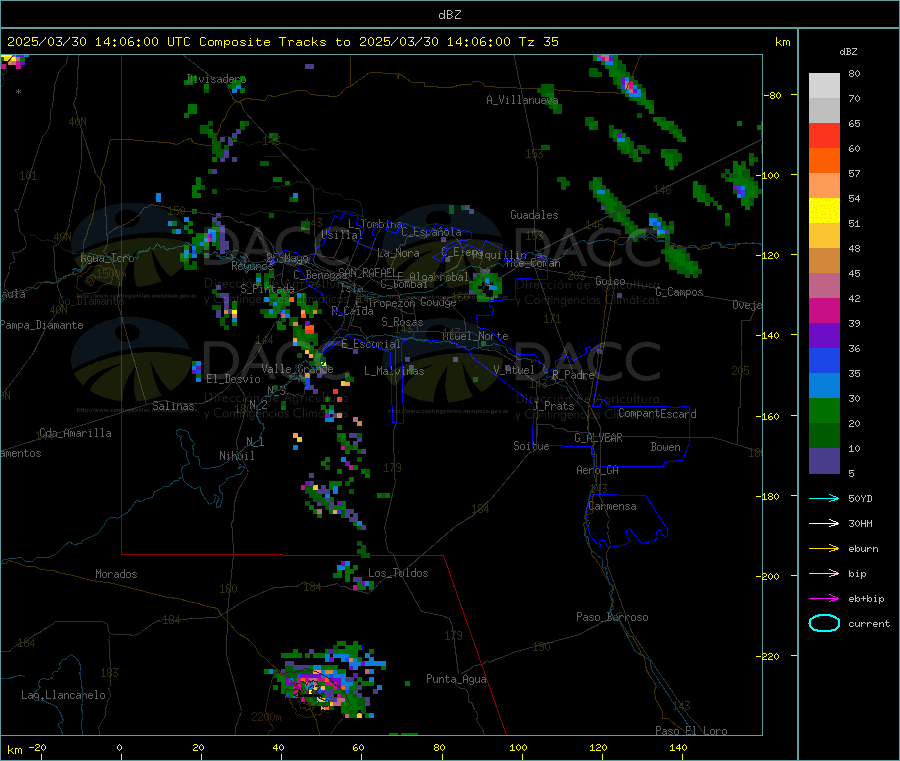Click the radar echo cluster near Los_Toldos

[352, 576]
